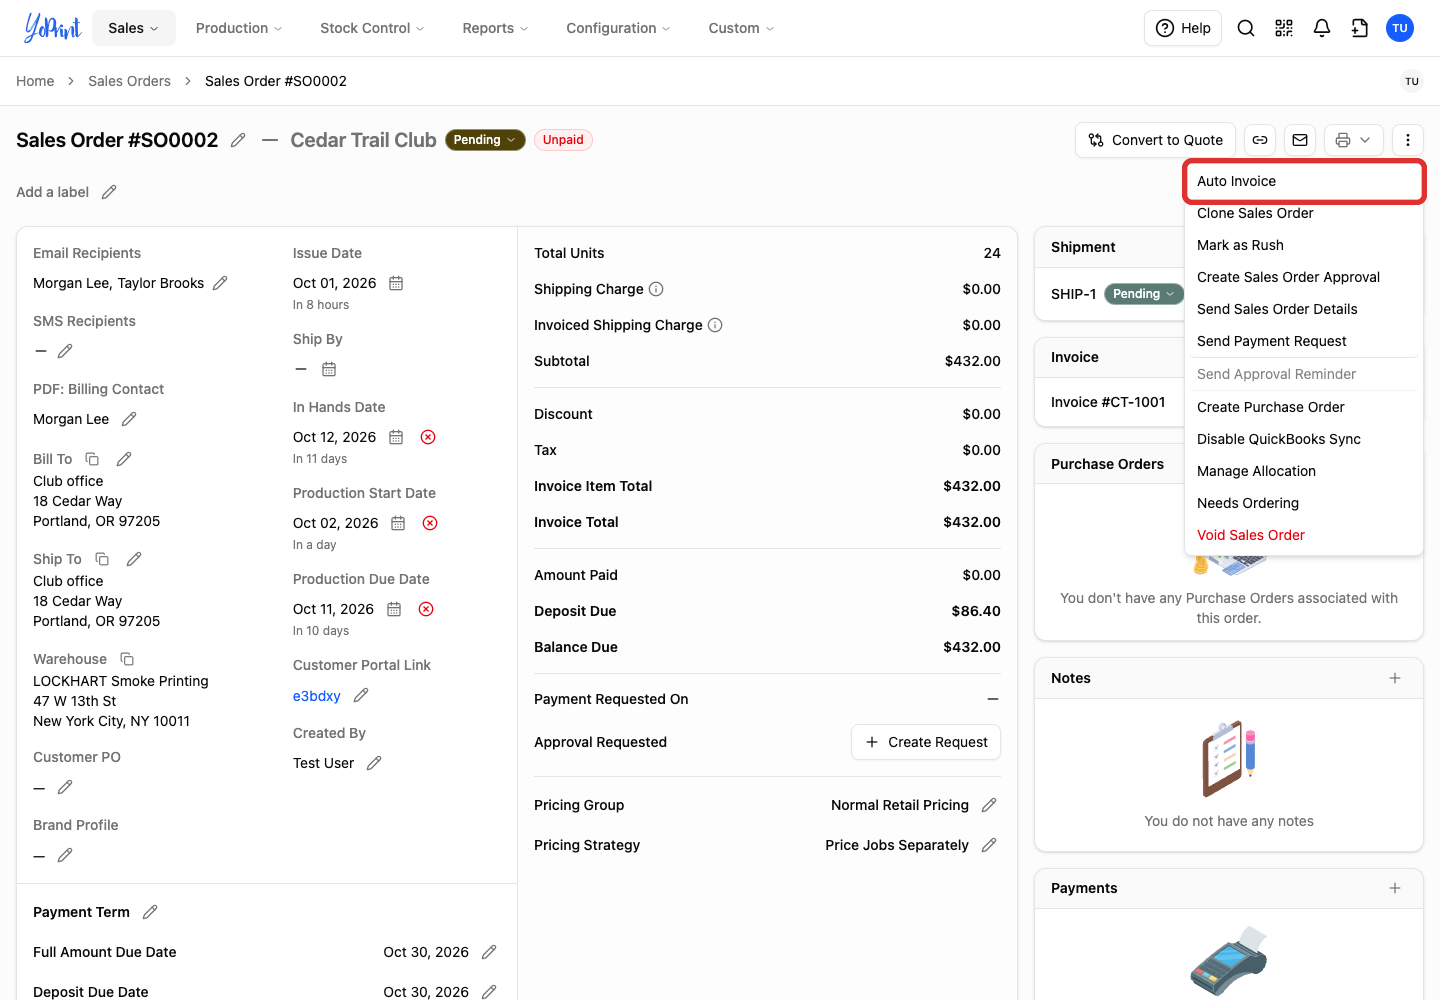Open the TU user avatar menu
Screen dimensions: 1440x1000
(x=1400, y=28)
